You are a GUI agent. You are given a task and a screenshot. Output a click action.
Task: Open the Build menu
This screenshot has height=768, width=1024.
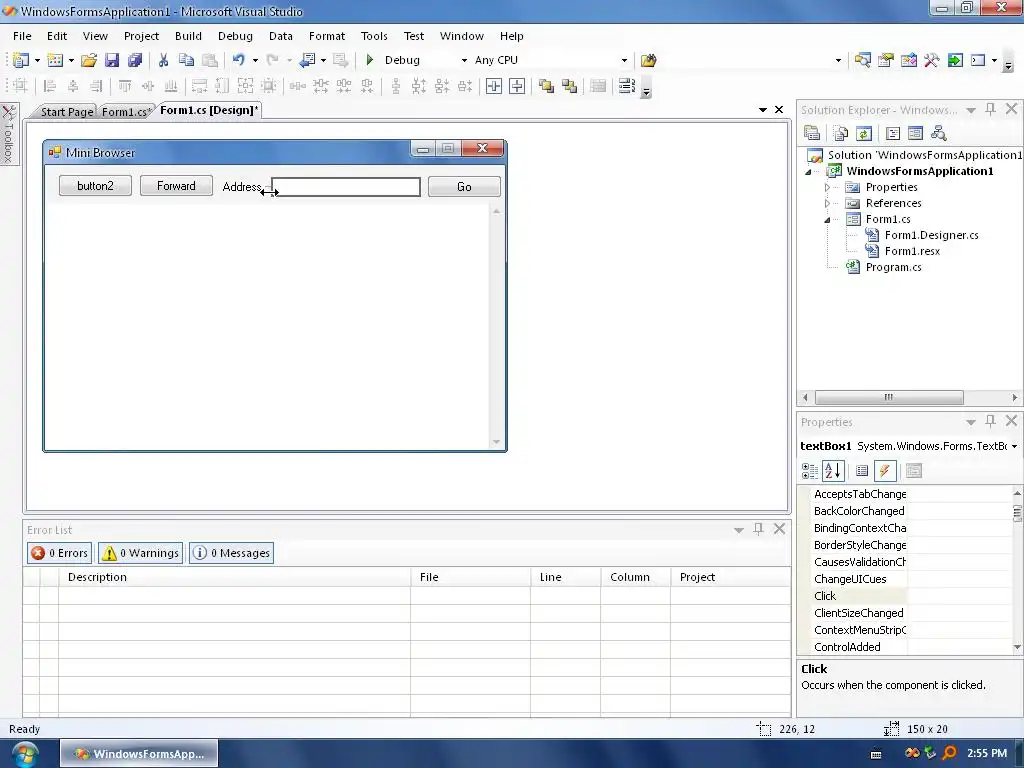[x=188, y=36]
